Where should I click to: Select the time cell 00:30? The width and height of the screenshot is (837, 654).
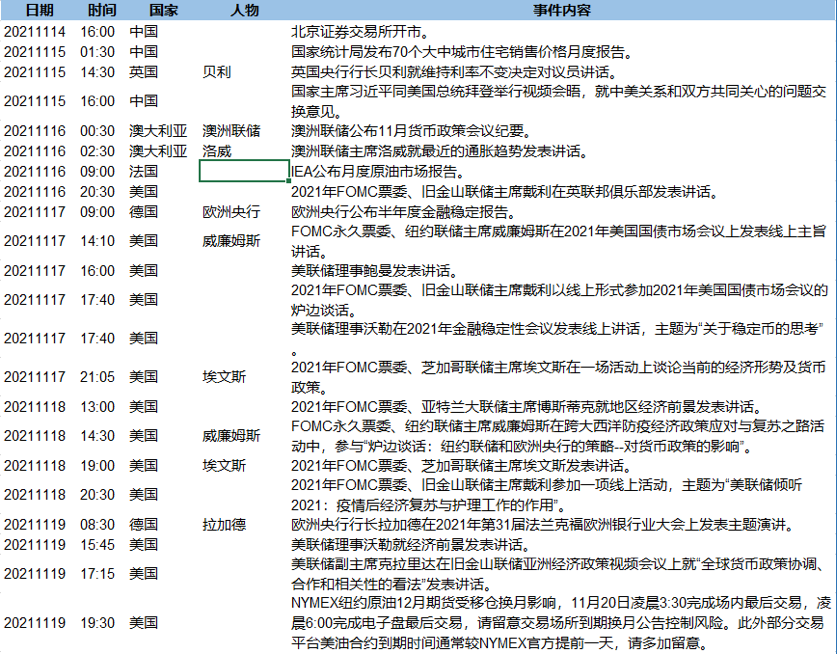point(98,131)
